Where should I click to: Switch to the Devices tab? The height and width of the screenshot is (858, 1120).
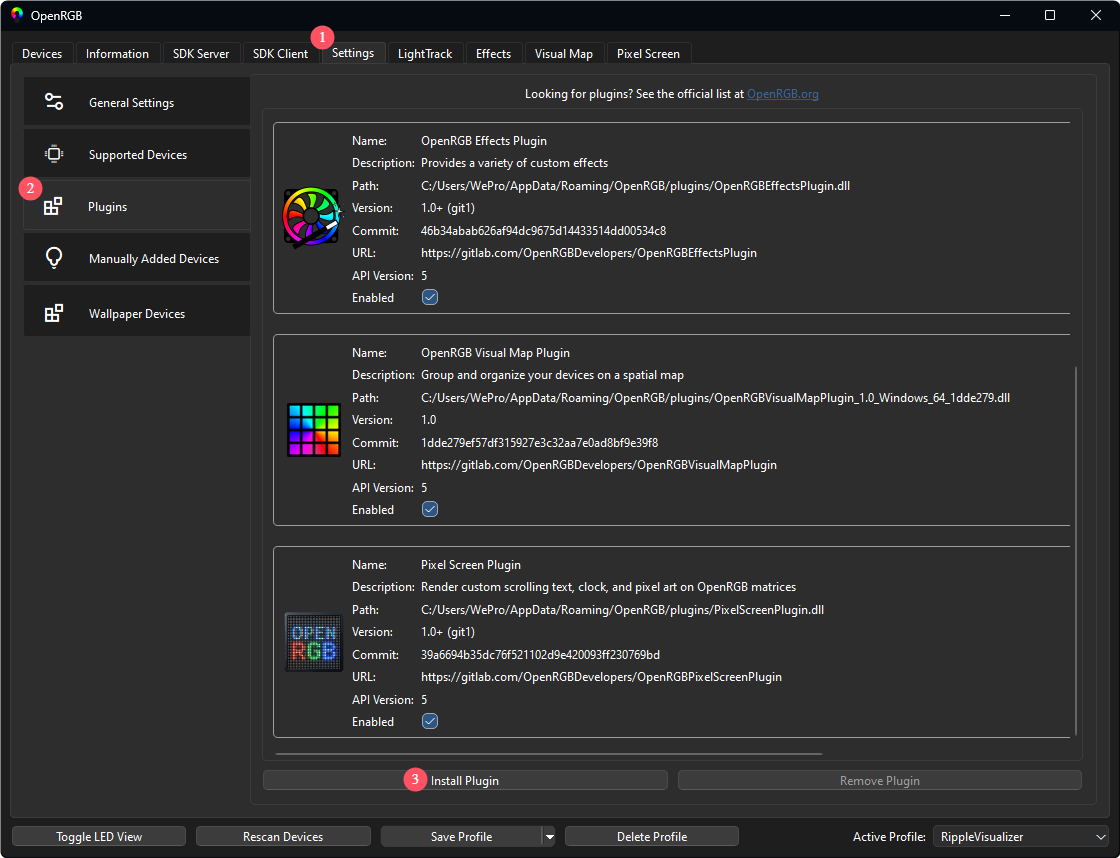tap(42, 54)
